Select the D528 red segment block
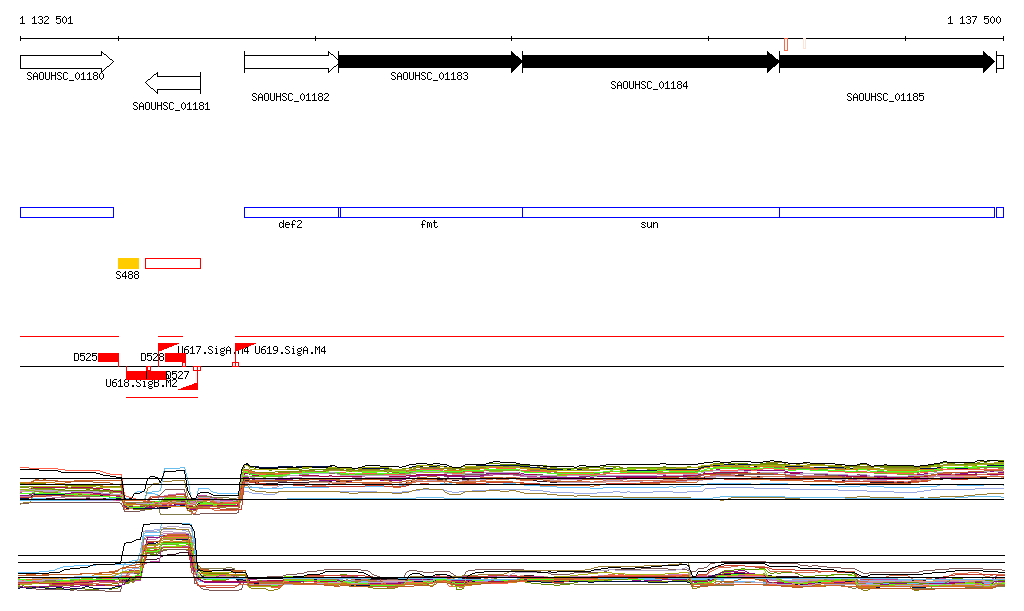 coord(175,357)
